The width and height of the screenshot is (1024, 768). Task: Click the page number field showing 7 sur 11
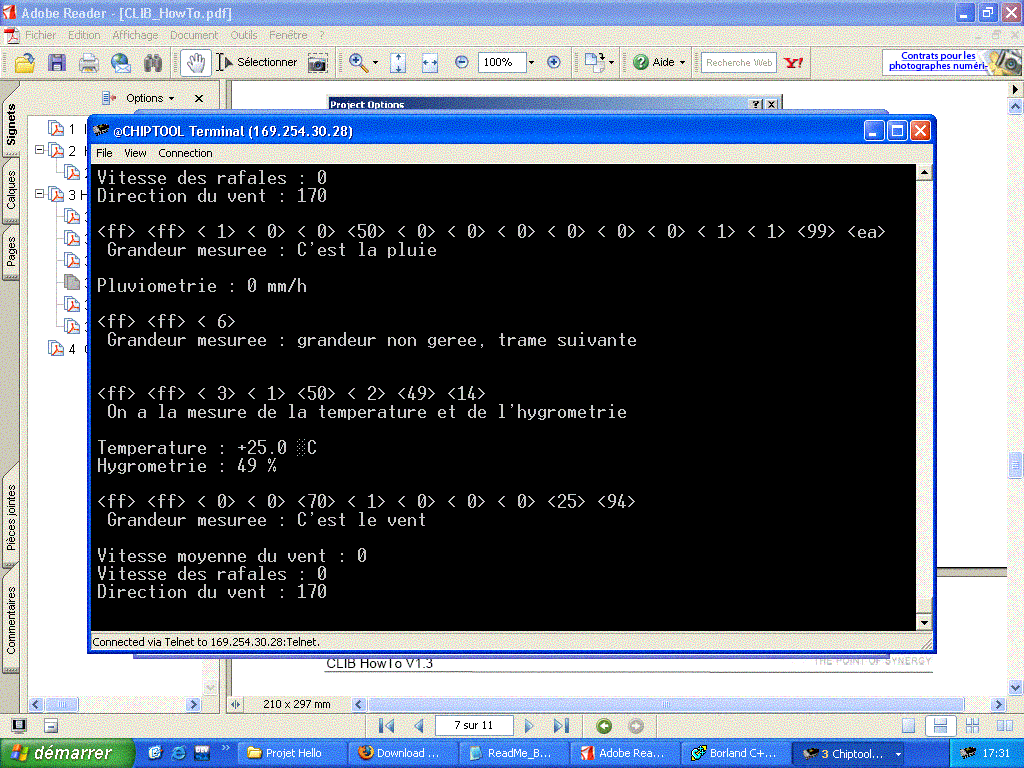tap(474, 726)
